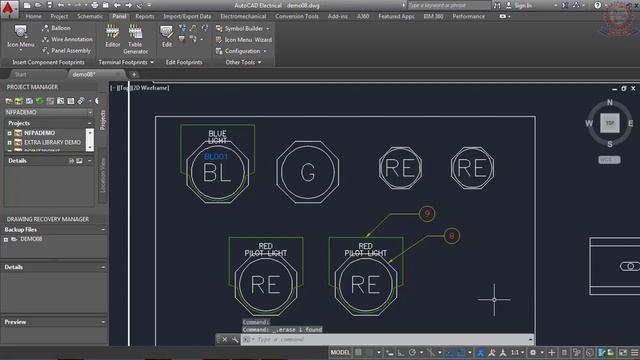
Task: Click the workspace switching gear in status bar
Action: click(x=533, y=352)
